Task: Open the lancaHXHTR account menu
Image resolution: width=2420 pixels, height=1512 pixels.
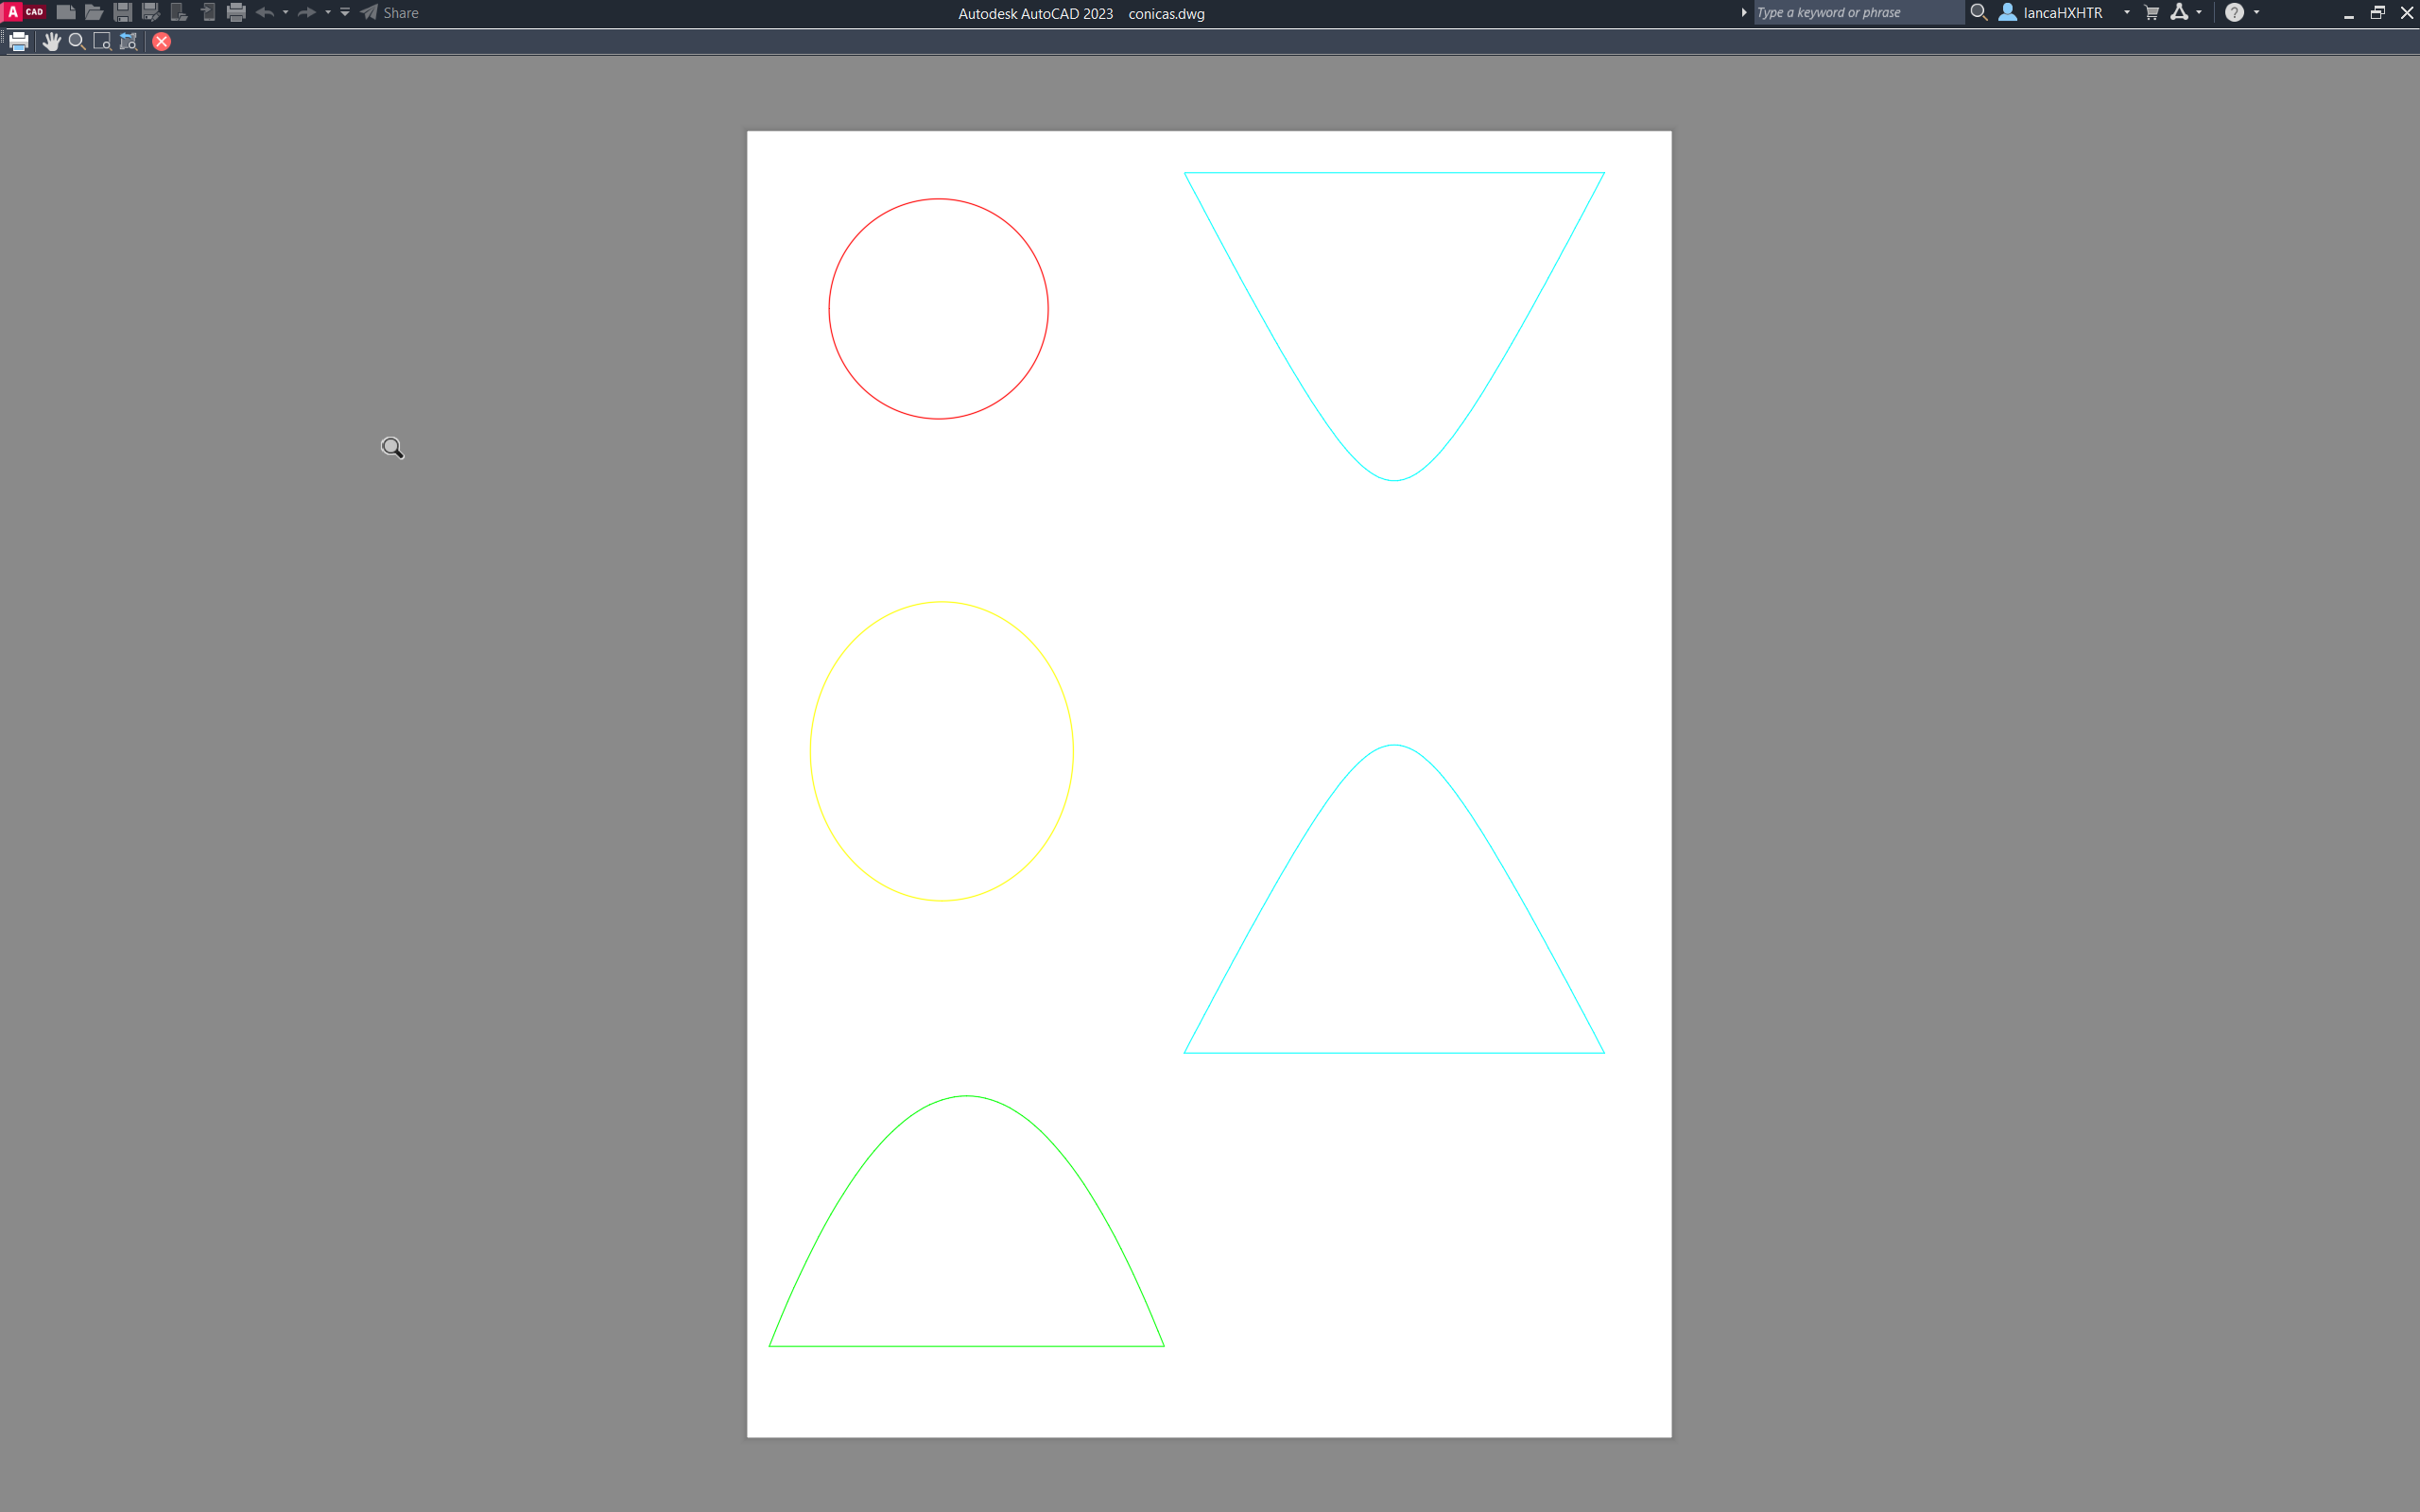Action: point(2062,12)
